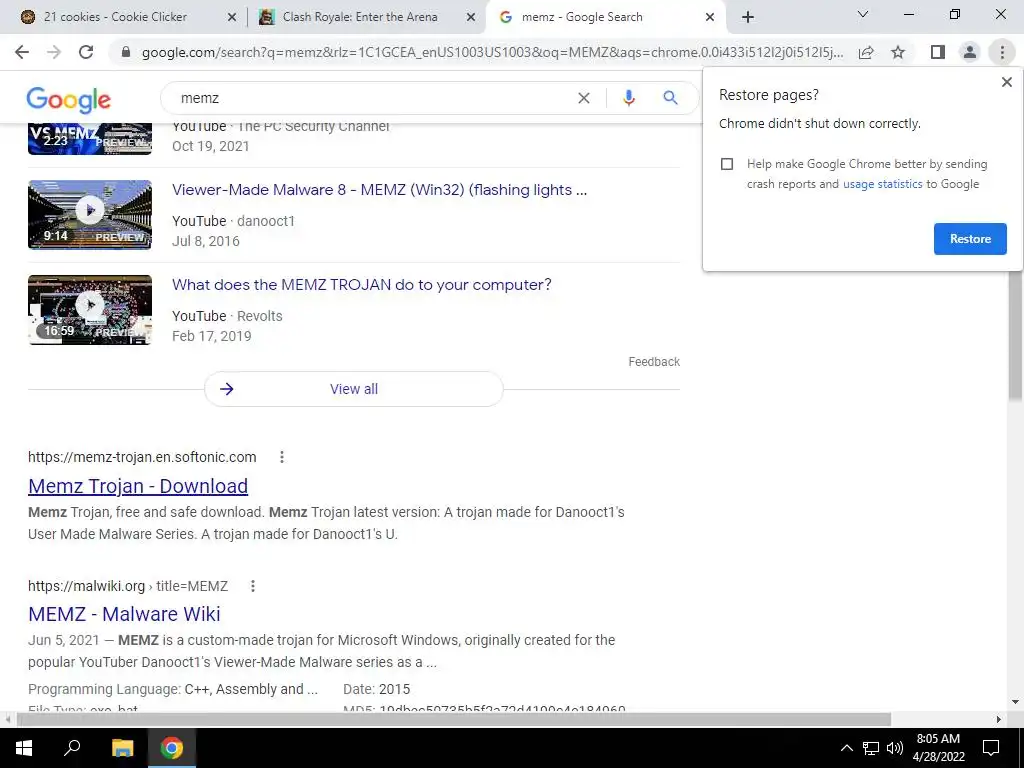The image size is (1024, 768).
Task: Submit search with magnifying glass icon
Action: click(x=670, y=98)
